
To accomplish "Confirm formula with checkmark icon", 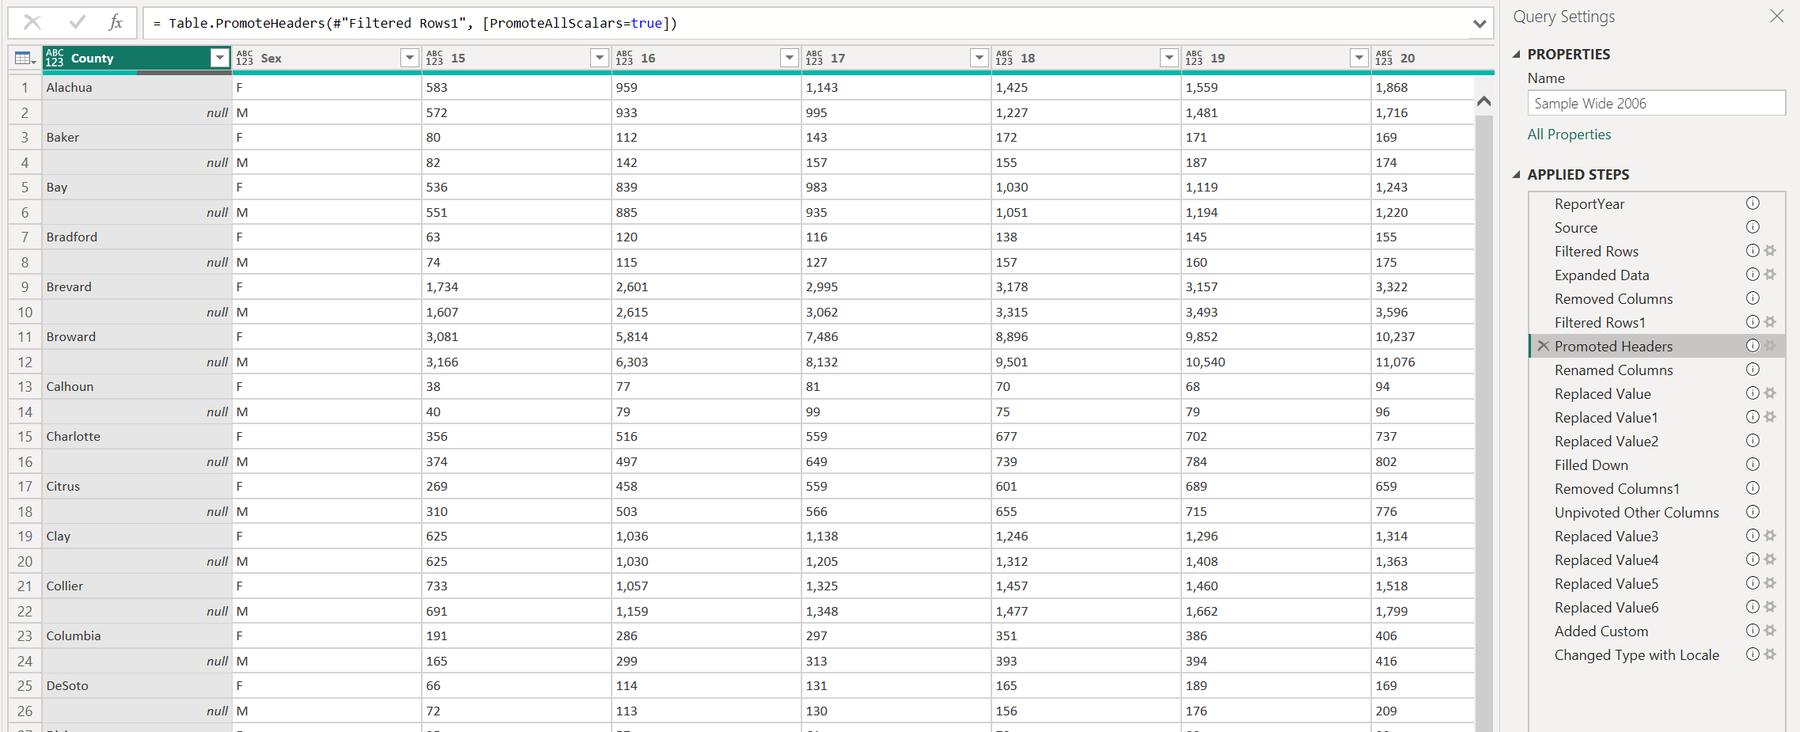I will point(77,22).
